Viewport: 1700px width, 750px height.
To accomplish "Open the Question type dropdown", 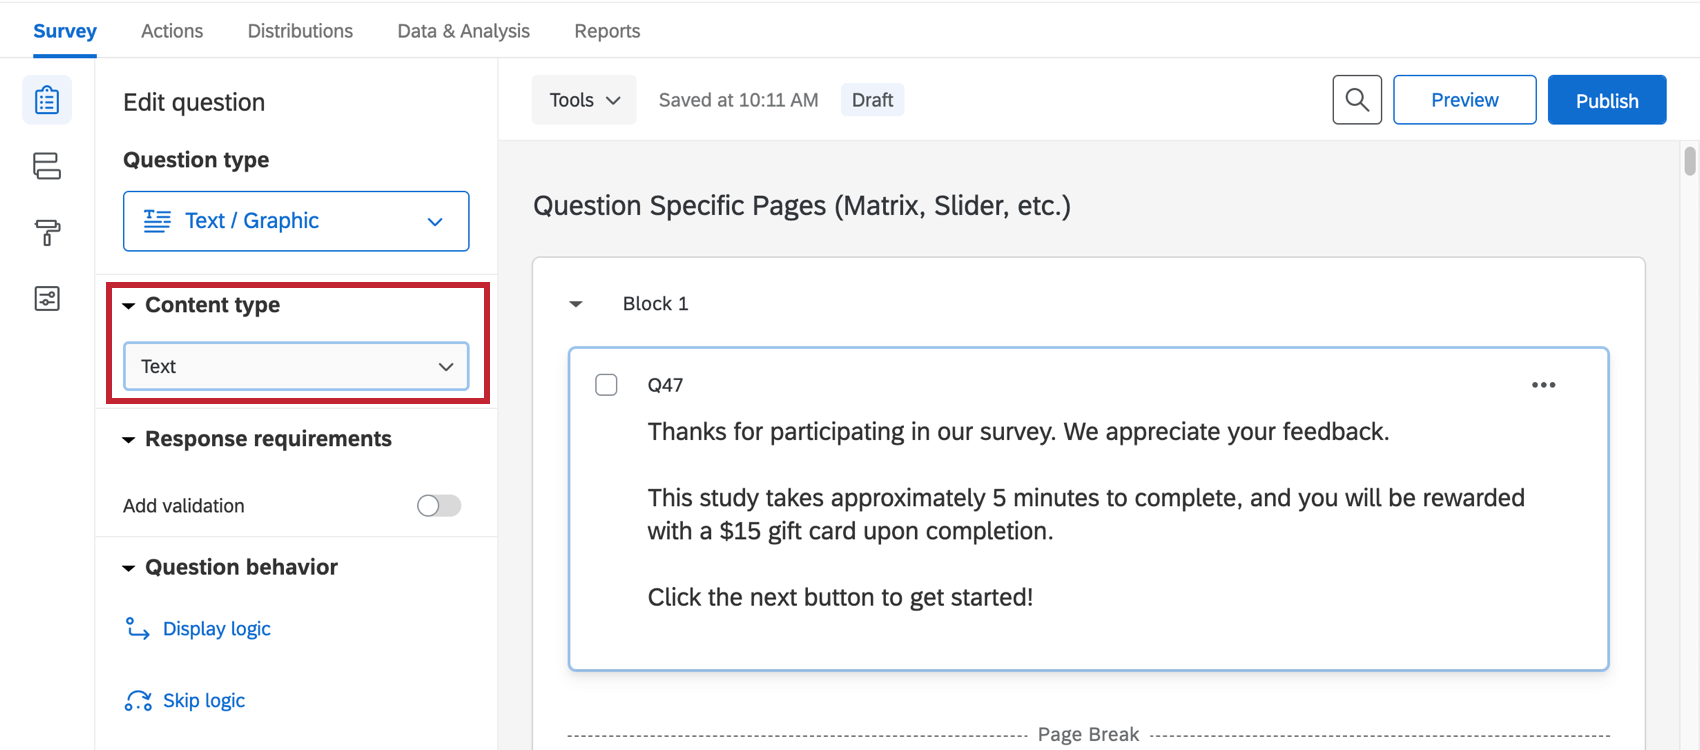I will [x=295, y=221].
